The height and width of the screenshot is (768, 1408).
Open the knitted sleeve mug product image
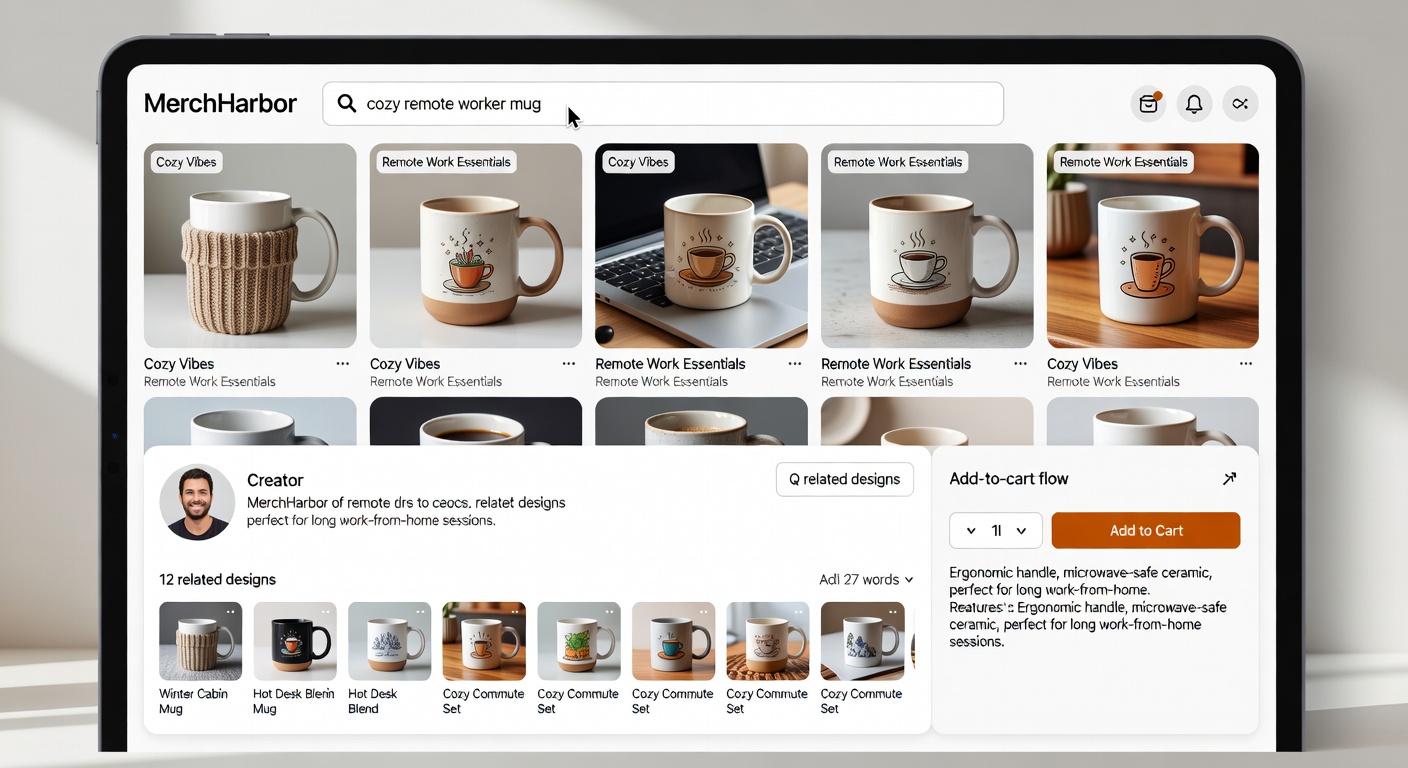coord(250,246)
